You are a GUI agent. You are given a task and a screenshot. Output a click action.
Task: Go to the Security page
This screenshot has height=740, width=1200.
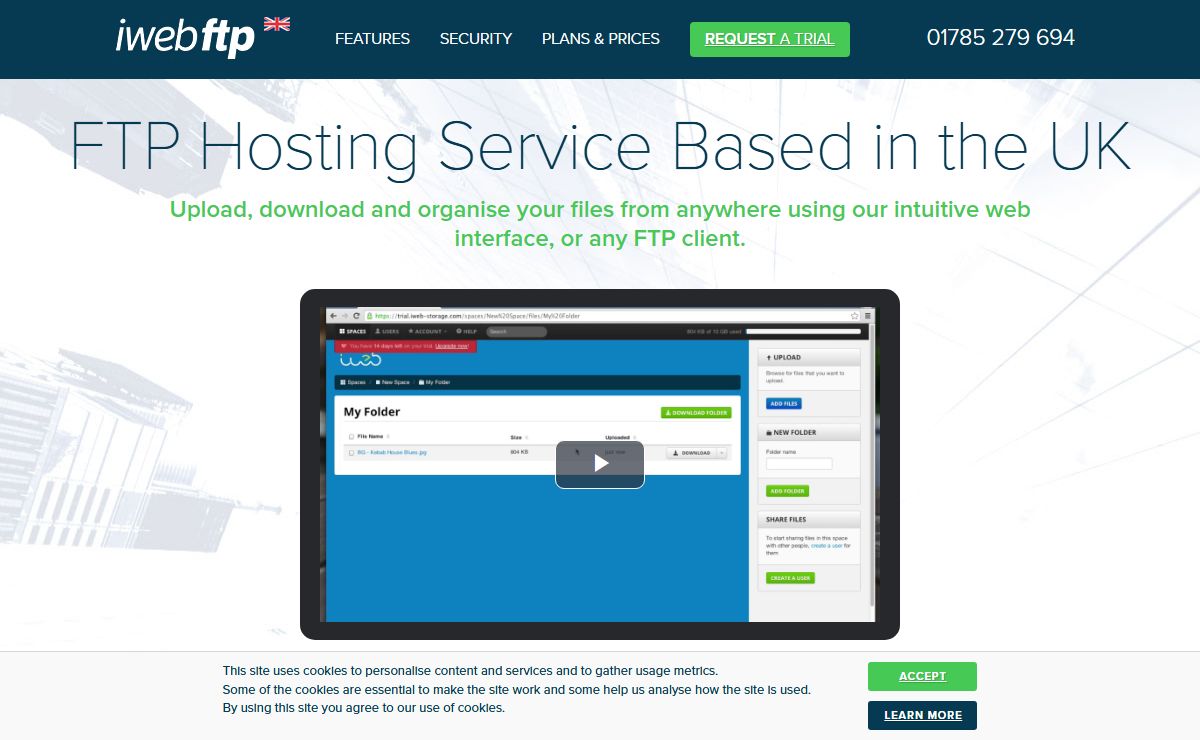coord(476,39)
